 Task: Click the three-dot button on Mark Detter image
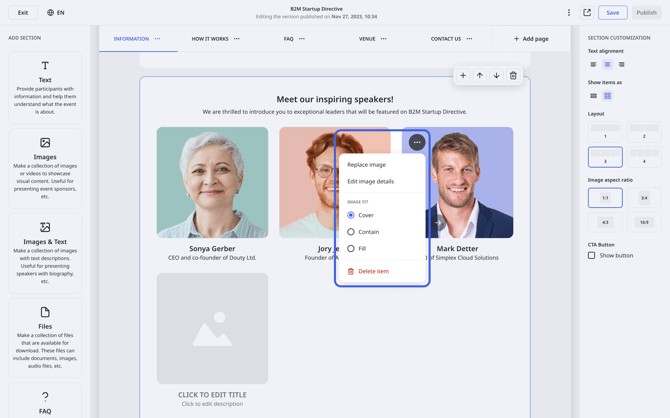coord(417,142)
